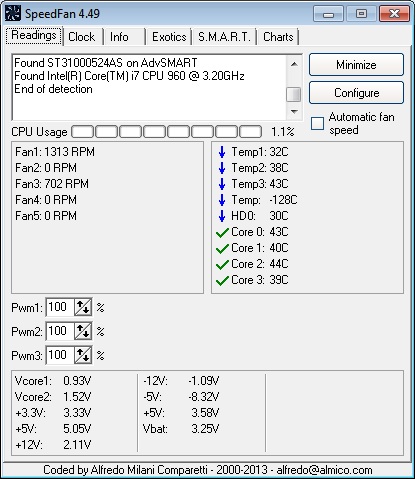Click the down arrow beside Temp -128C
The width and height of the screenshot is (415, 479).
222,200
